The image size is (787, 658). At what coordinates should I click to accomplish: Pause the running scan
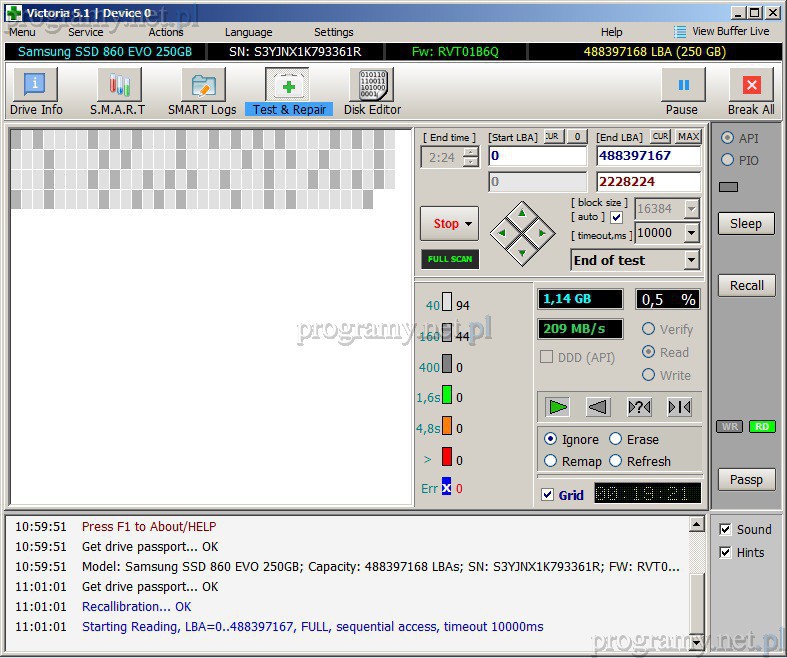[682, 92]
